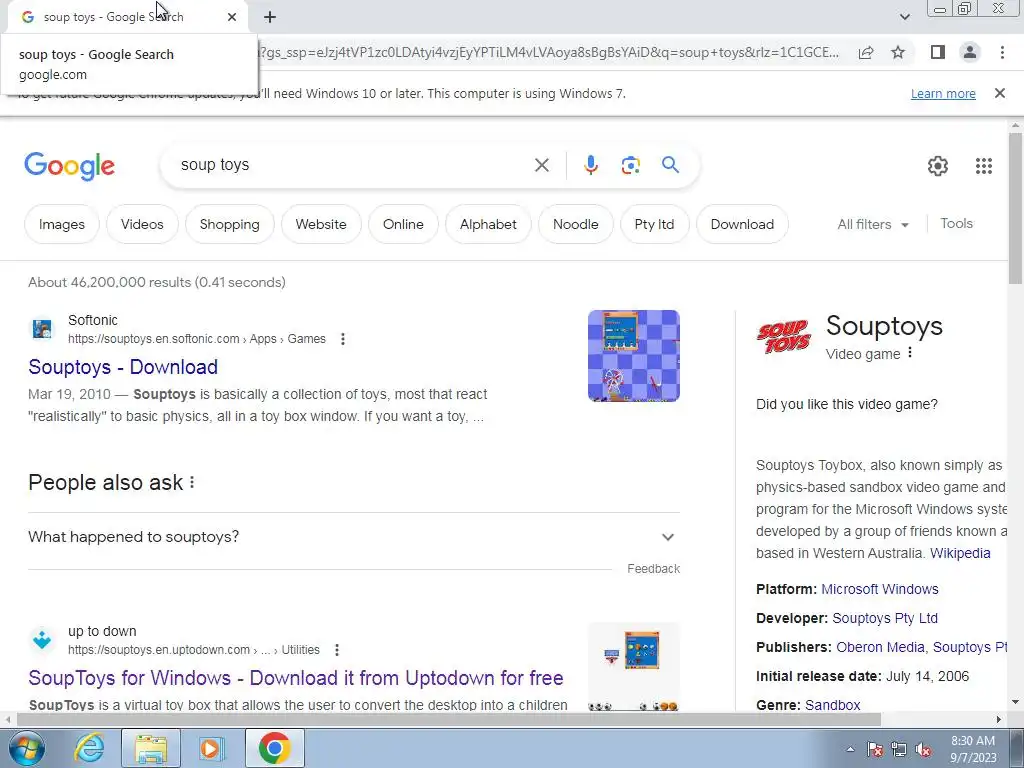
Task: Open Windows Start menu orb
Action: [x=26, y=748]
